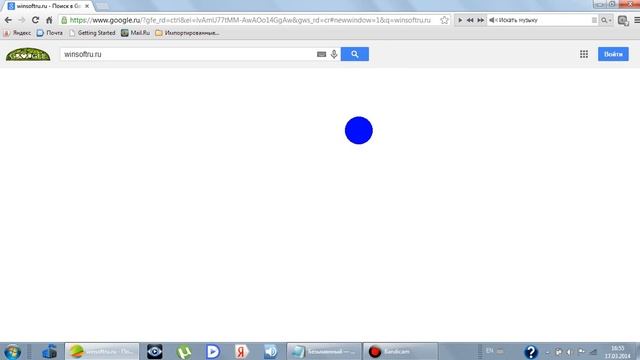Screen dimensions: 640x360
Task: Open the eye icon app in taskbar
Action: click(x=155, y=351)
